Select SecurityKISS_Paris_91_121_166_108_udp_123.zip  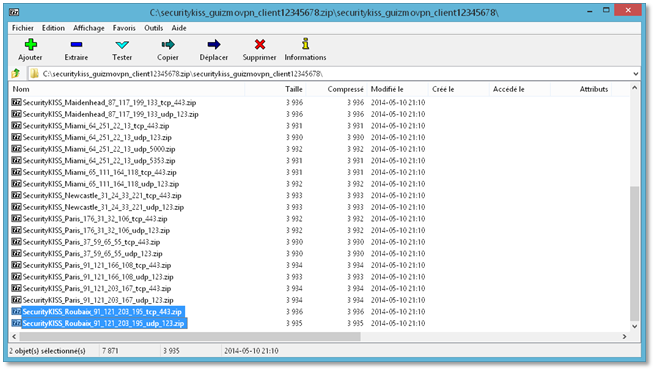point(98,277)
